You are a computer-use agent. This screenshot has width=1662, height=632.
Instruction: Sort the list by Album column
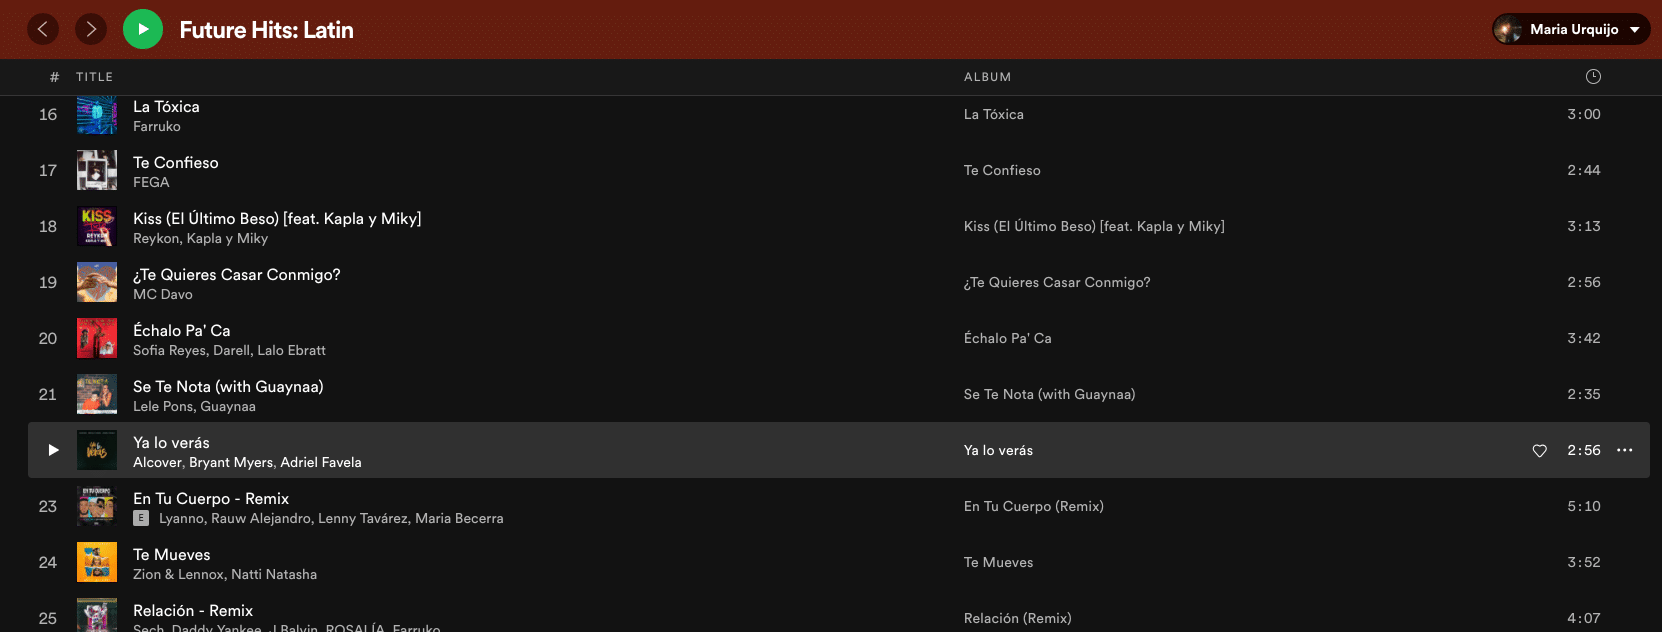click(987, 77)
